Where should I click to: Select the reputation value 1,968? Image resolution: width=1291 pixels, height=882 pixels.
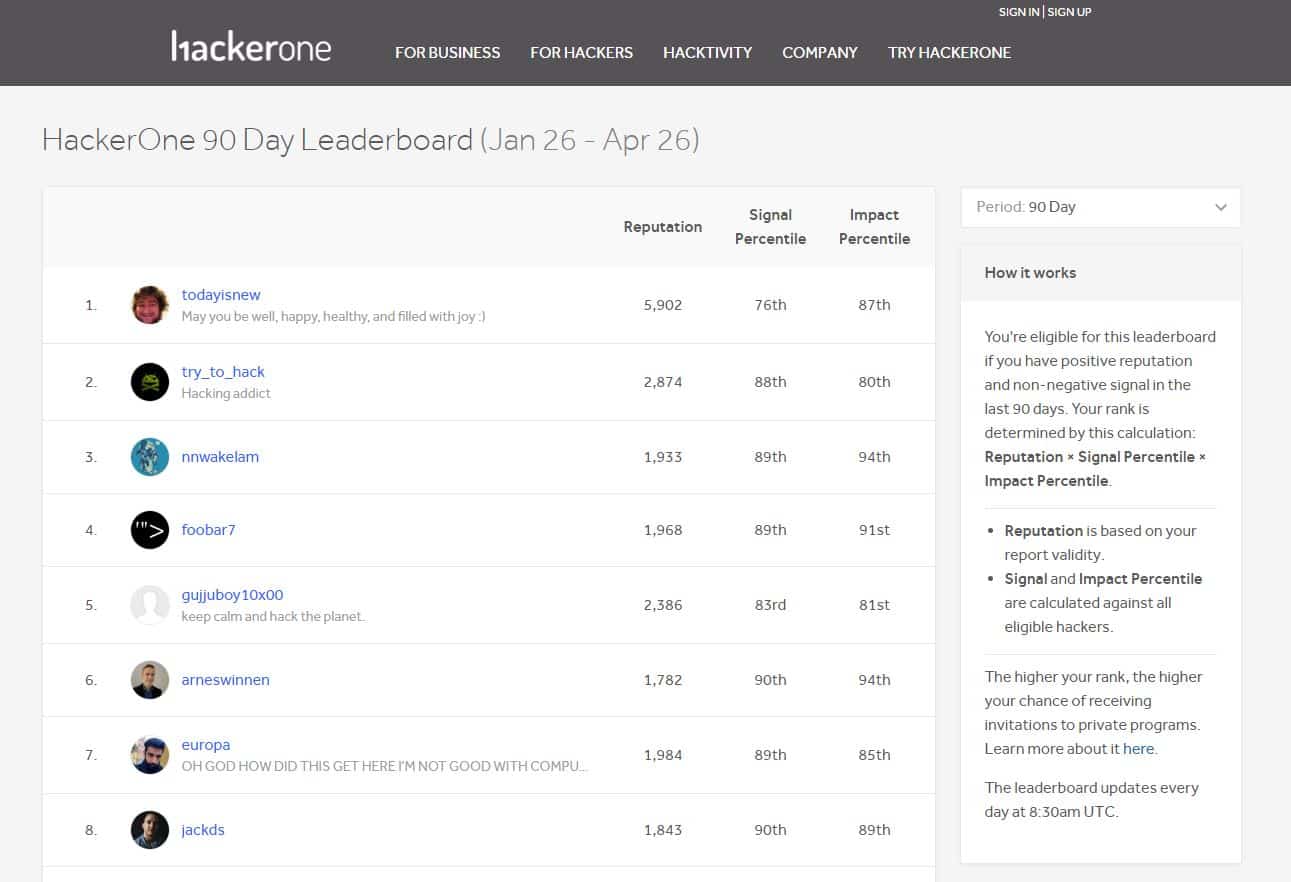coord(663,530)
